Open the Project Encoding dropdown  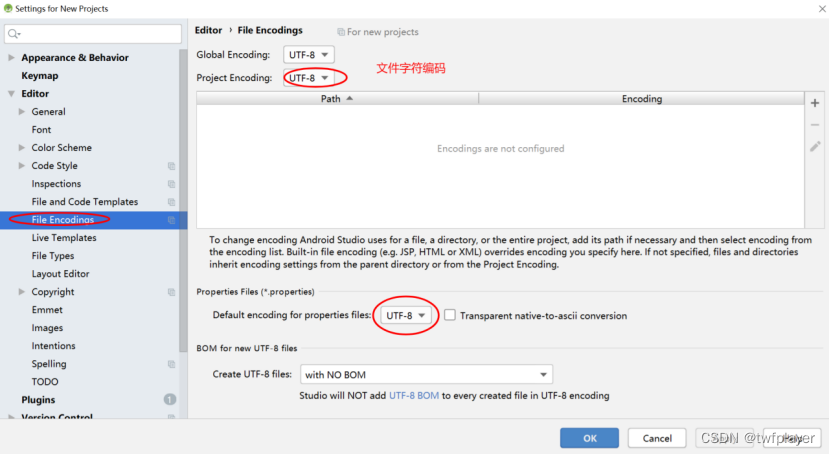pos(309,78)
